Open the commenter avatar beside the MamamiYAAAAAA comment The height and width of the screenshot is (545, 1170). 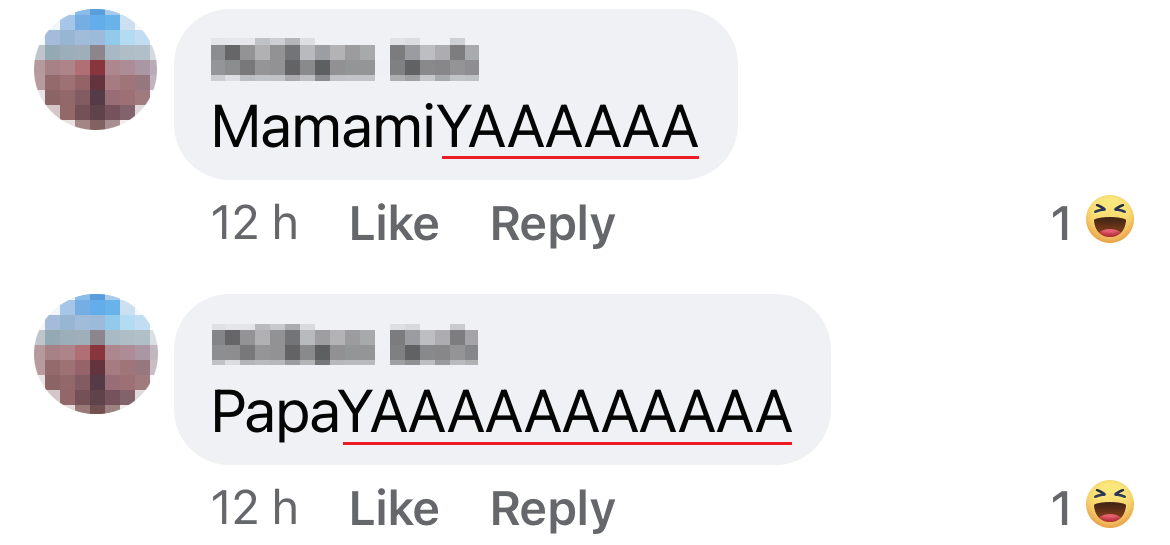pyautogui.click(x=96, y=69)
